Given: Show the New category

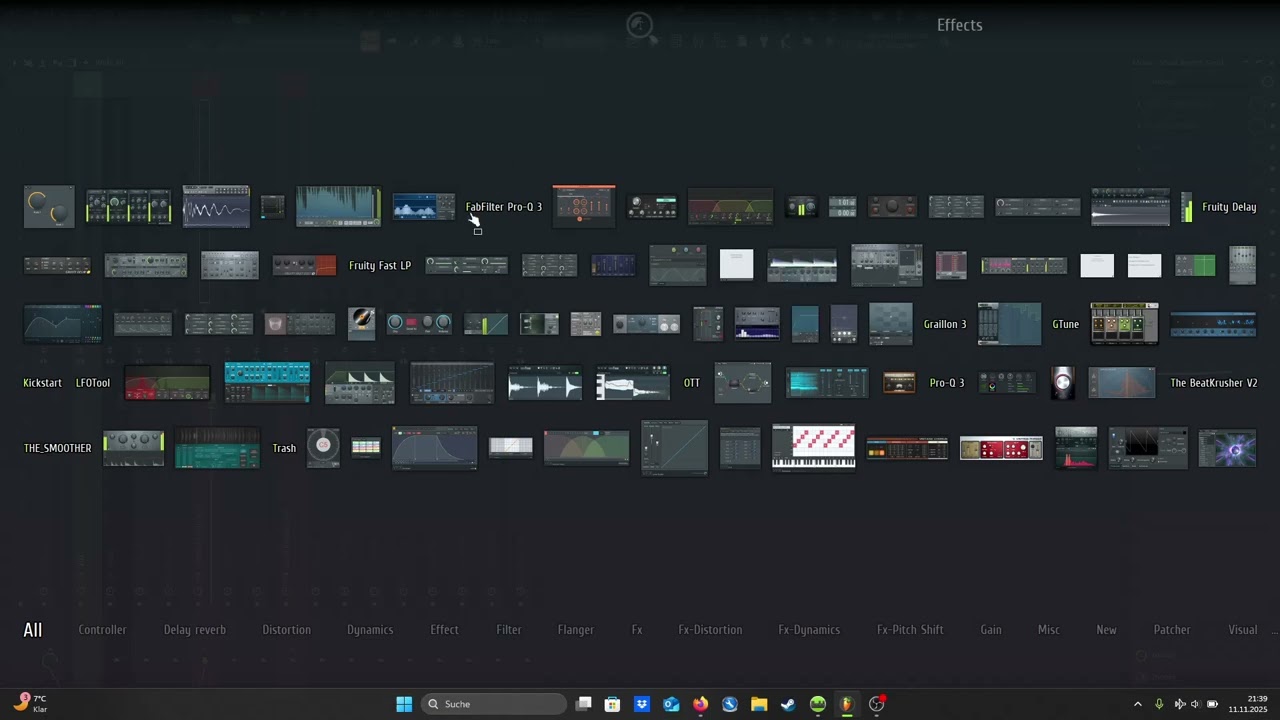Looking at the screenshot, I should (1107, 630).
